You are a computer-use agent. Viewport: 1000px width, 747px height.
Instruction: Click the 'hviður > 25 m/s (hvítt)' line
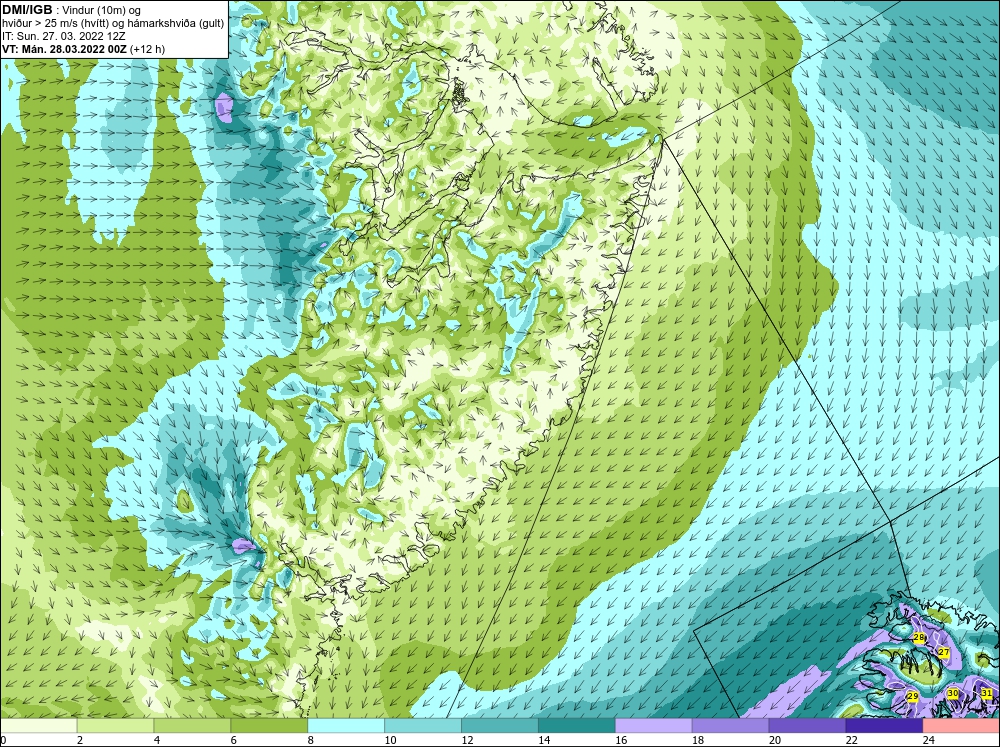[x=113, y=24]
